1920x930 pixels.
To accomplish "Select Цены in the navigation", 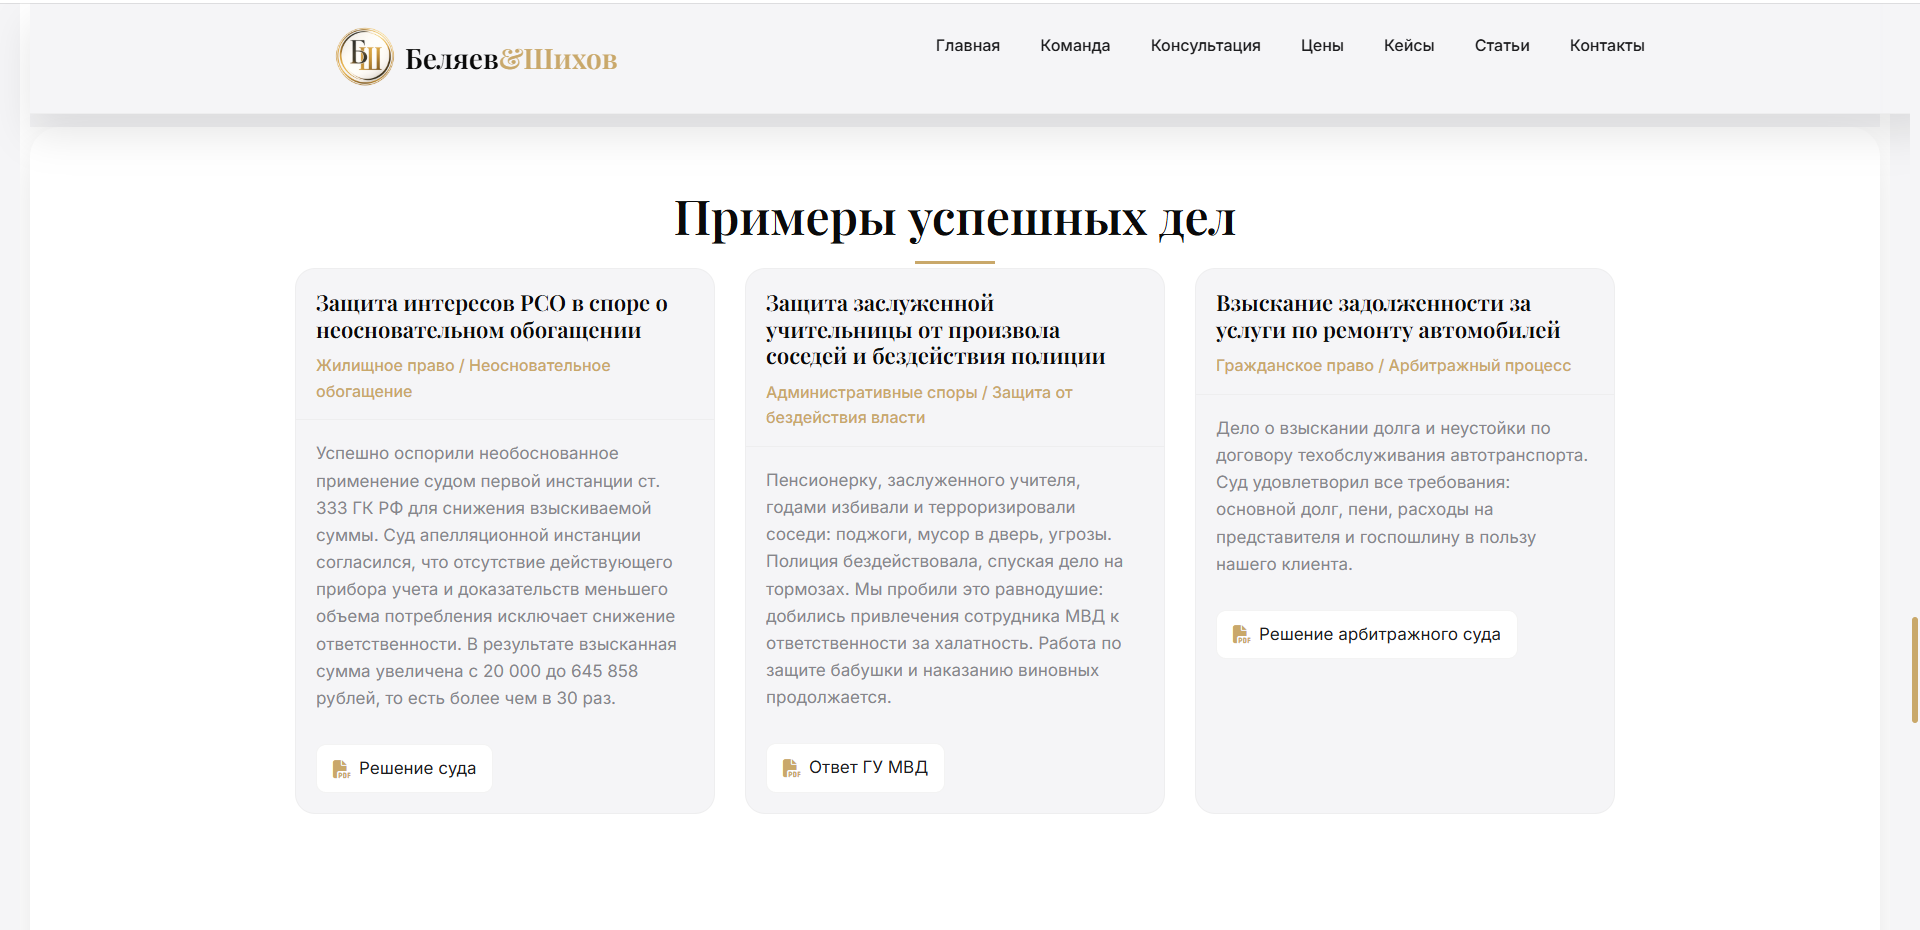I will (1322, 46).
